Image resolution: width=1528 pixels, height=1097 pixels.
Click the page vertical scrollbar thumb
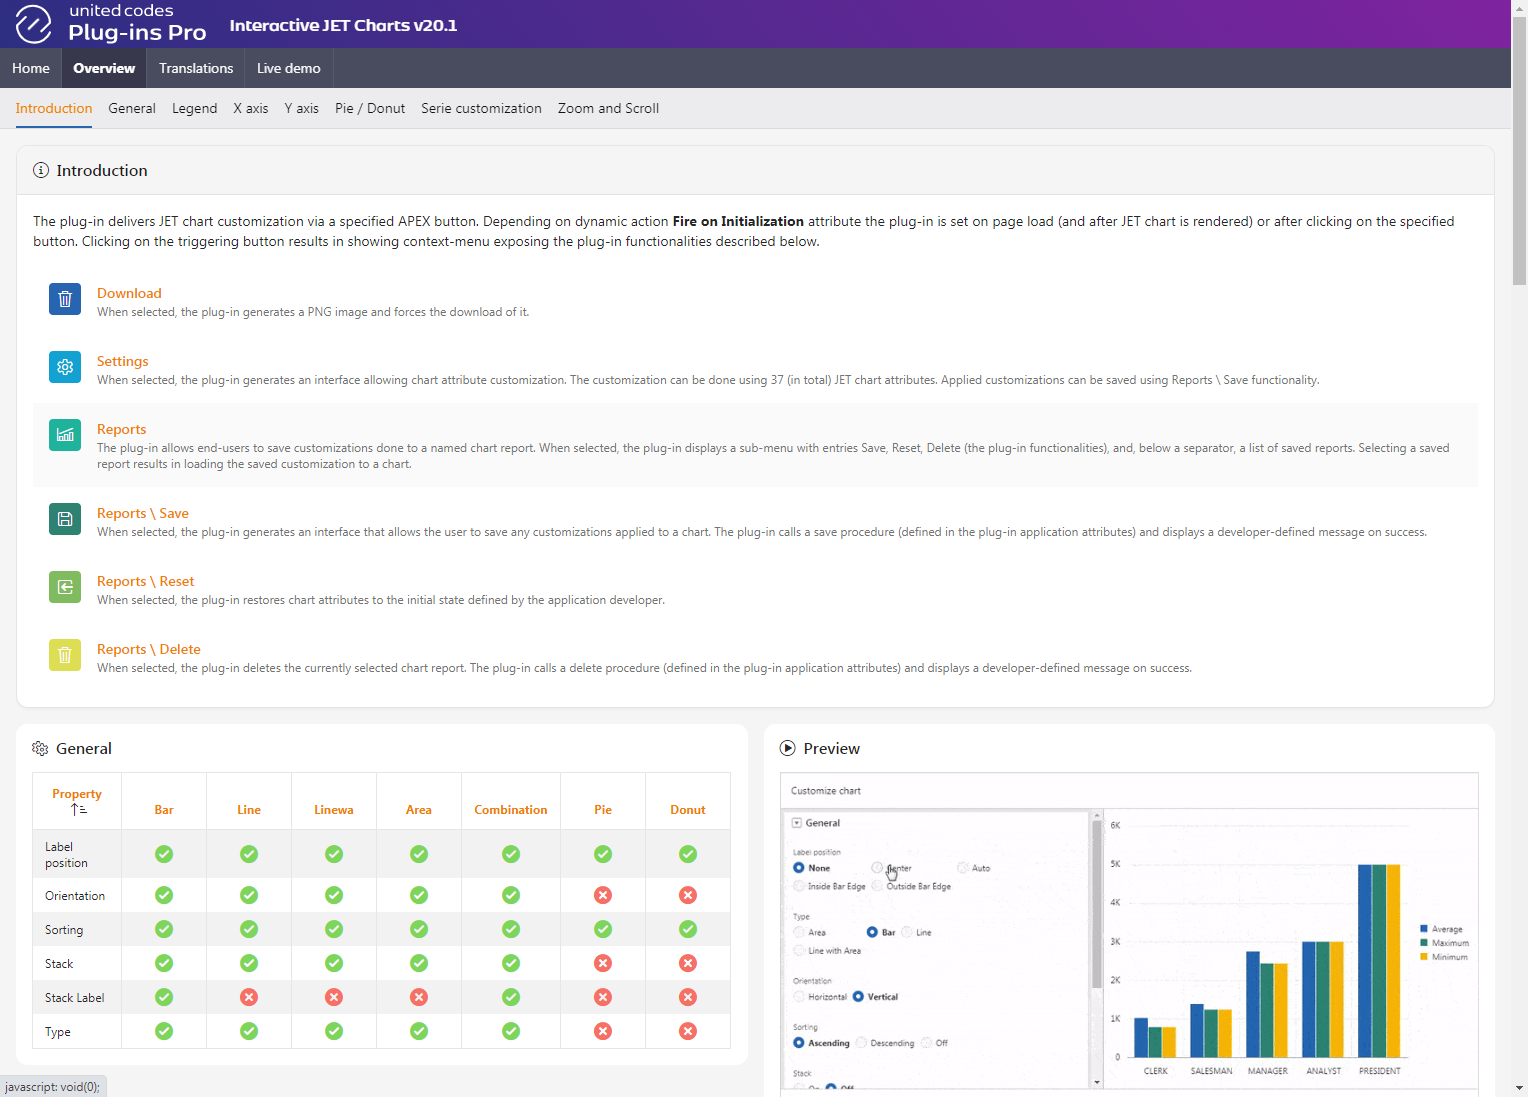(1519, 150)
